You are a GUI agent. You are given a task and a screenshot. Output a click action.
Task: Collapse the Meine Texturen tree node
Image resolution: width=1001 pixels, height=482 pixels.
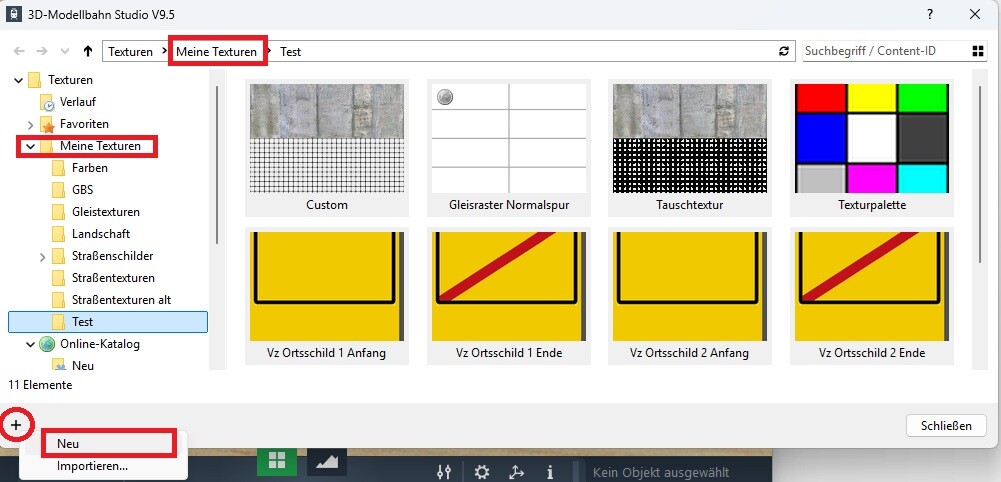click(x=29, y=146)
